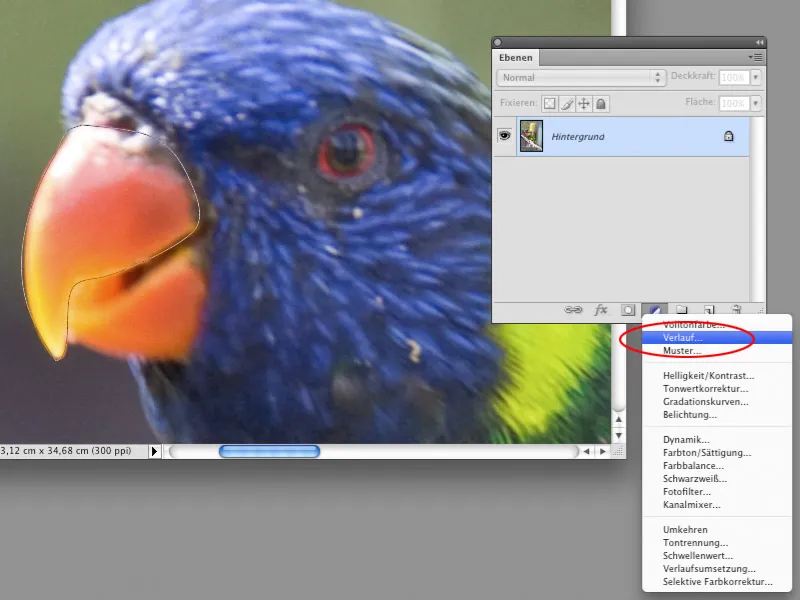Click the Hintergrund layer thumbnail

pos(530,136)
